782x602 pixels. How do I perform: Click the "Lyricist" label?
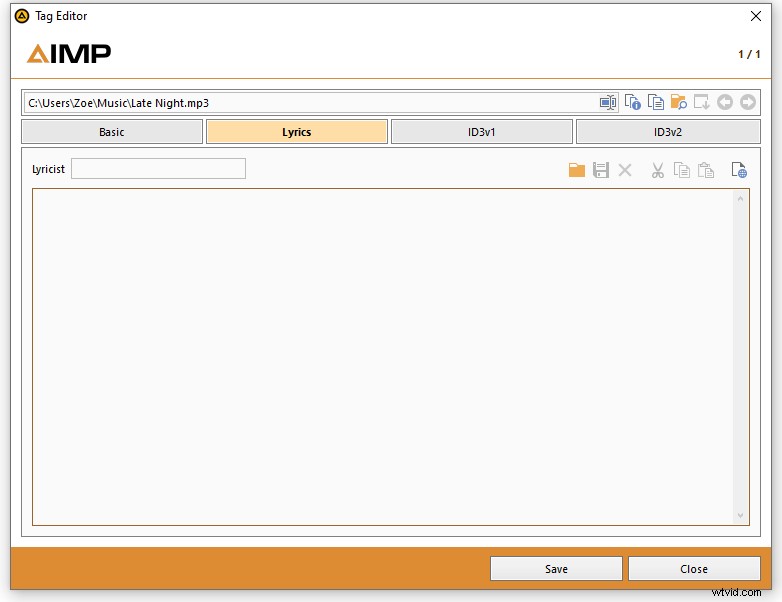(x=48, y=169)
